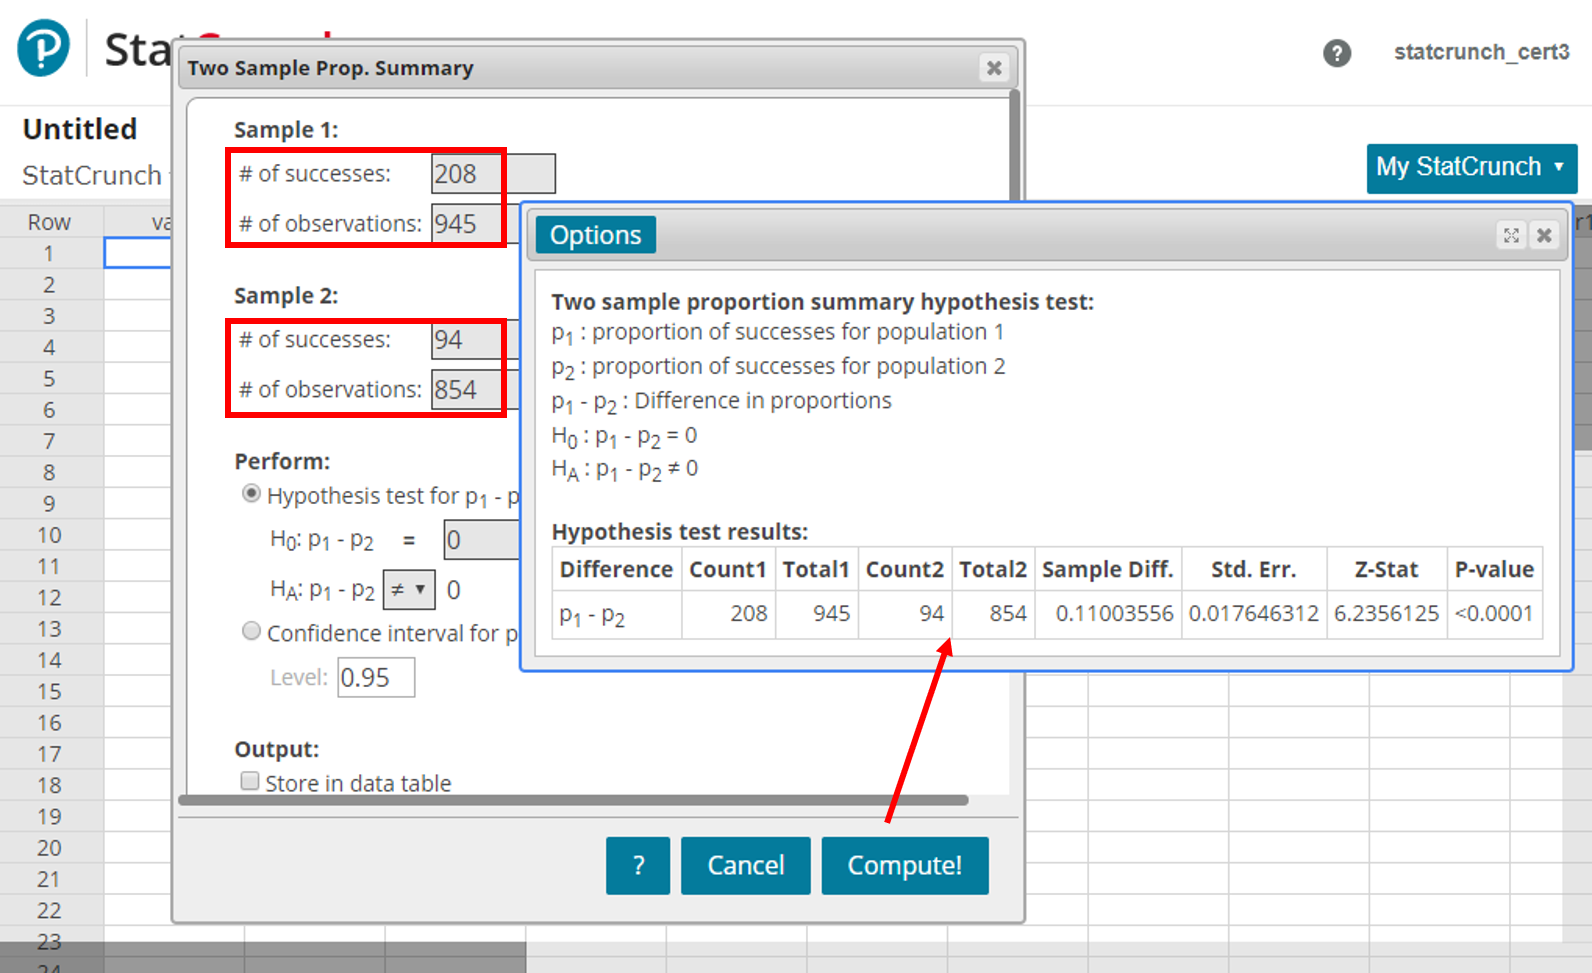1592x973 pixels.
Task: Select row 20 header in spreadsheet
Action: (x=49, y=848)
